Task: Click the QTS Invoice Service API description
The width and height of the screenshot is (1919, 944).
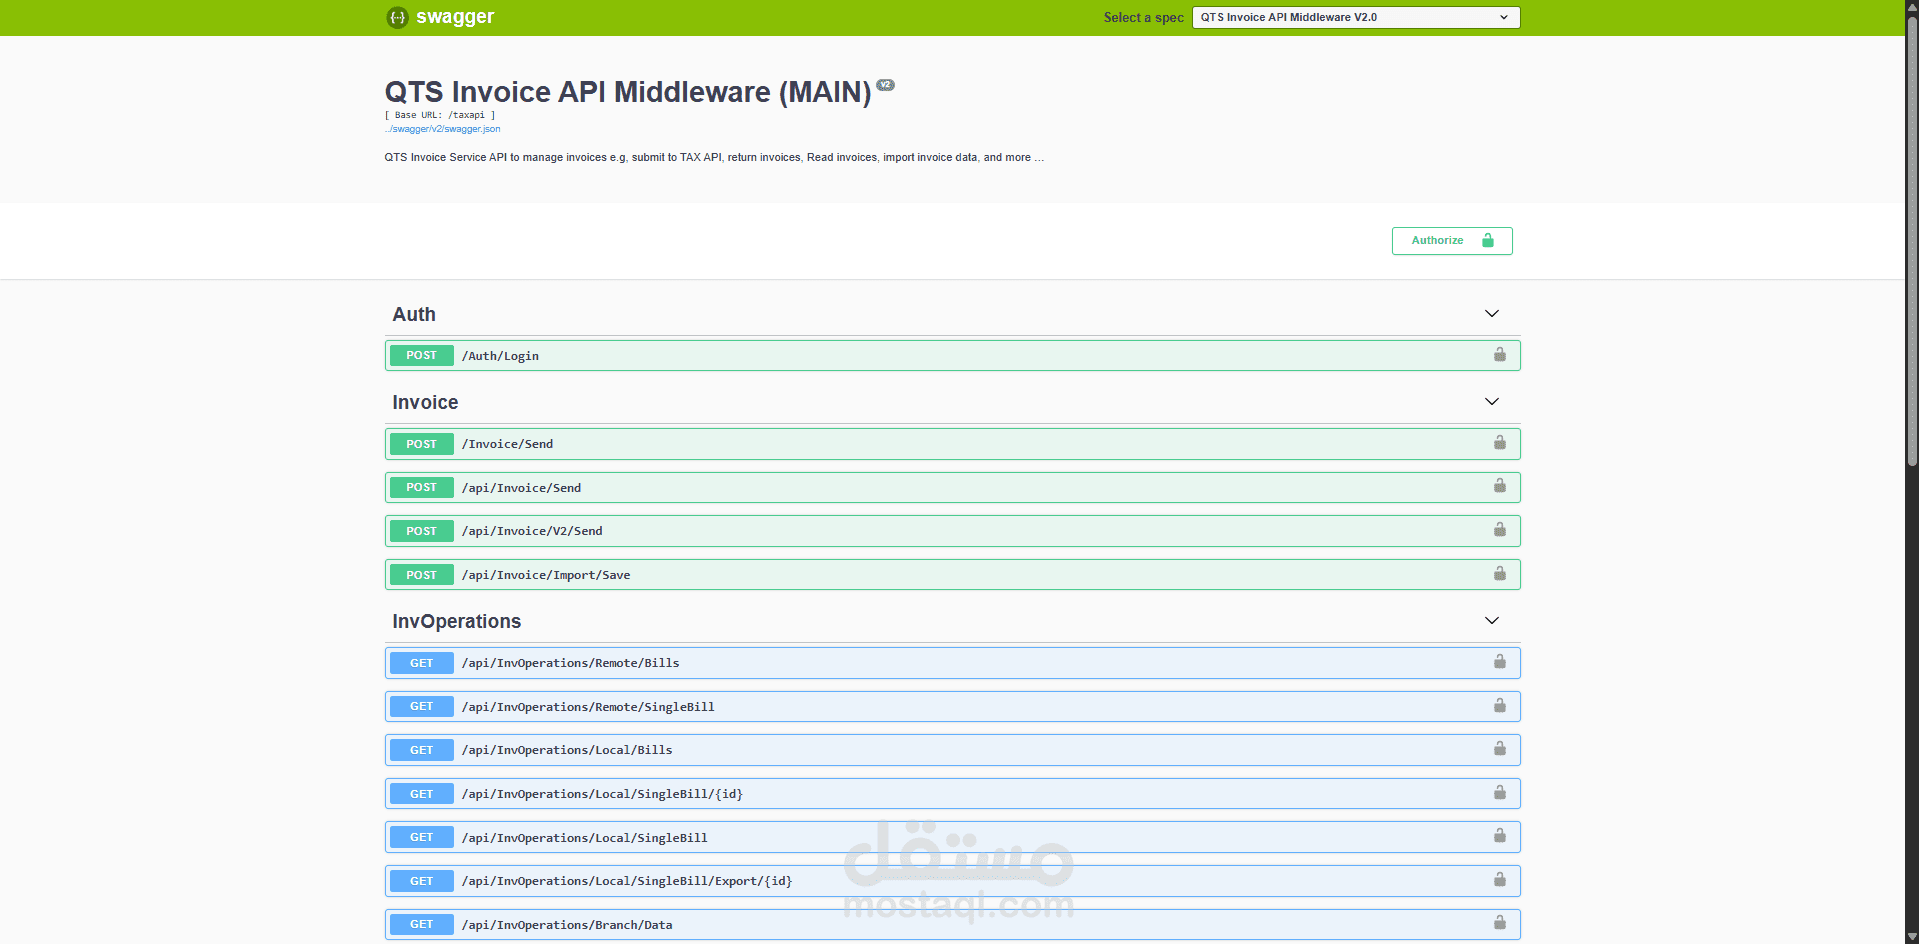Action: 714,158
